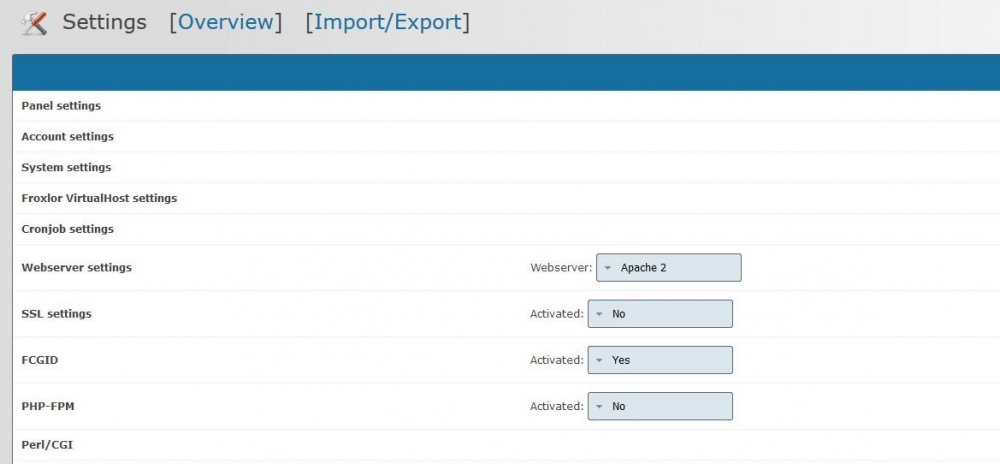Open Froxlor VirtualHost settings section
This screenshot has height=464, width=1000.
point(99,199)
